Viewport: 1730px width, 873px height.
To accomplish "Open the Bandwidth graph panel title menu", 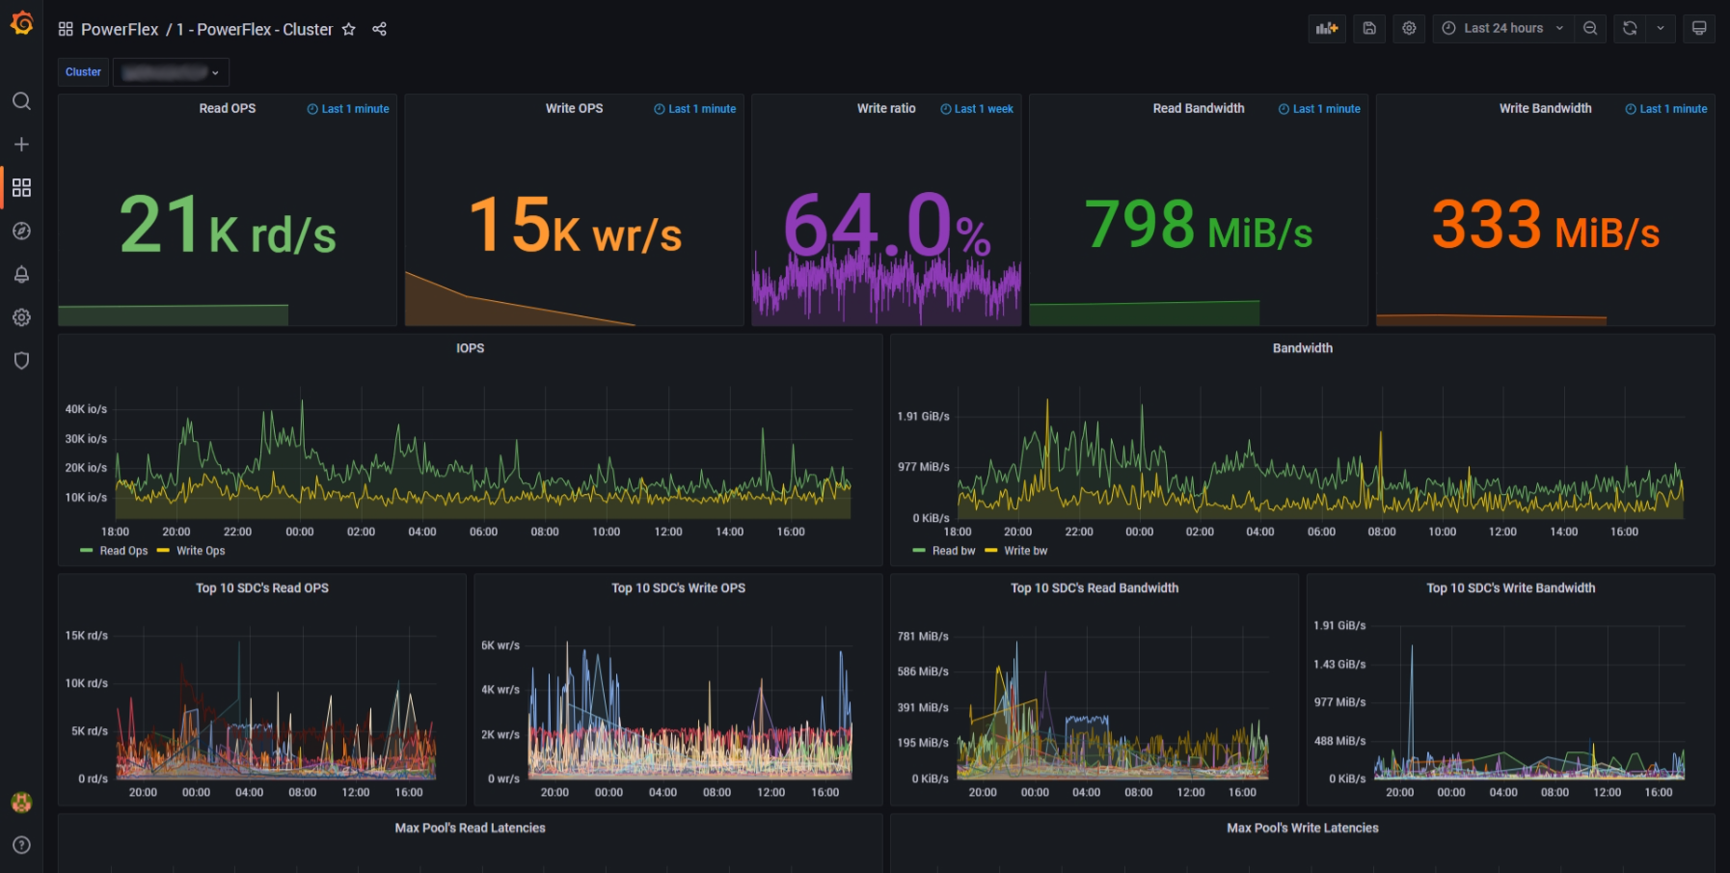I will 1302,348.
